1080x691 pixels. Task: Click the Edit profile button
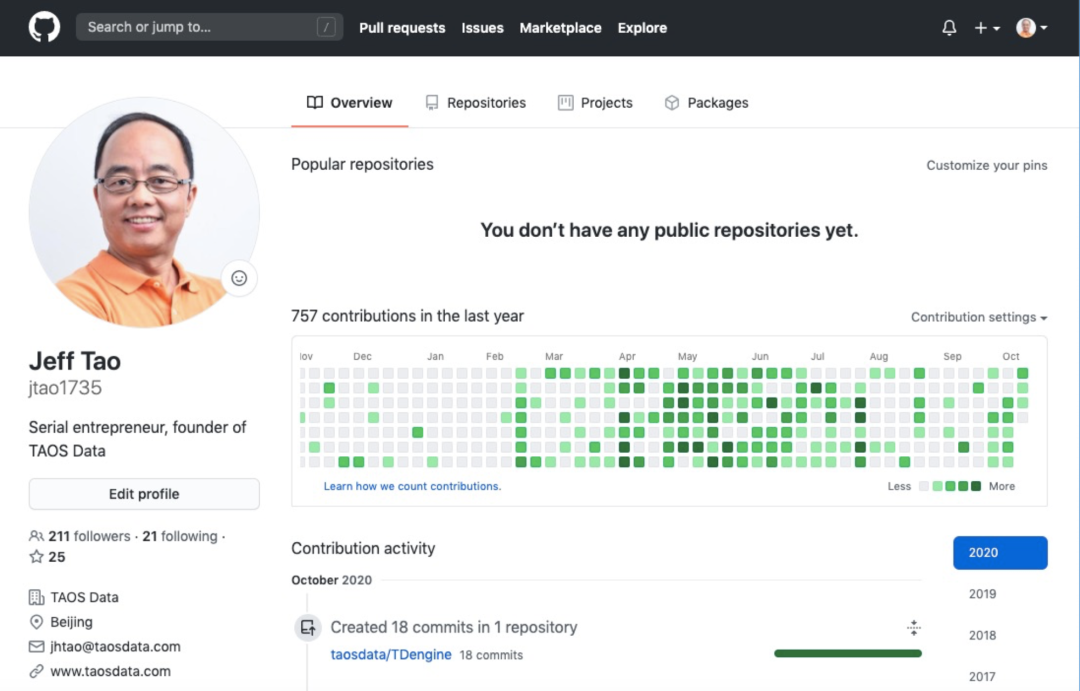tap(144, 494)
